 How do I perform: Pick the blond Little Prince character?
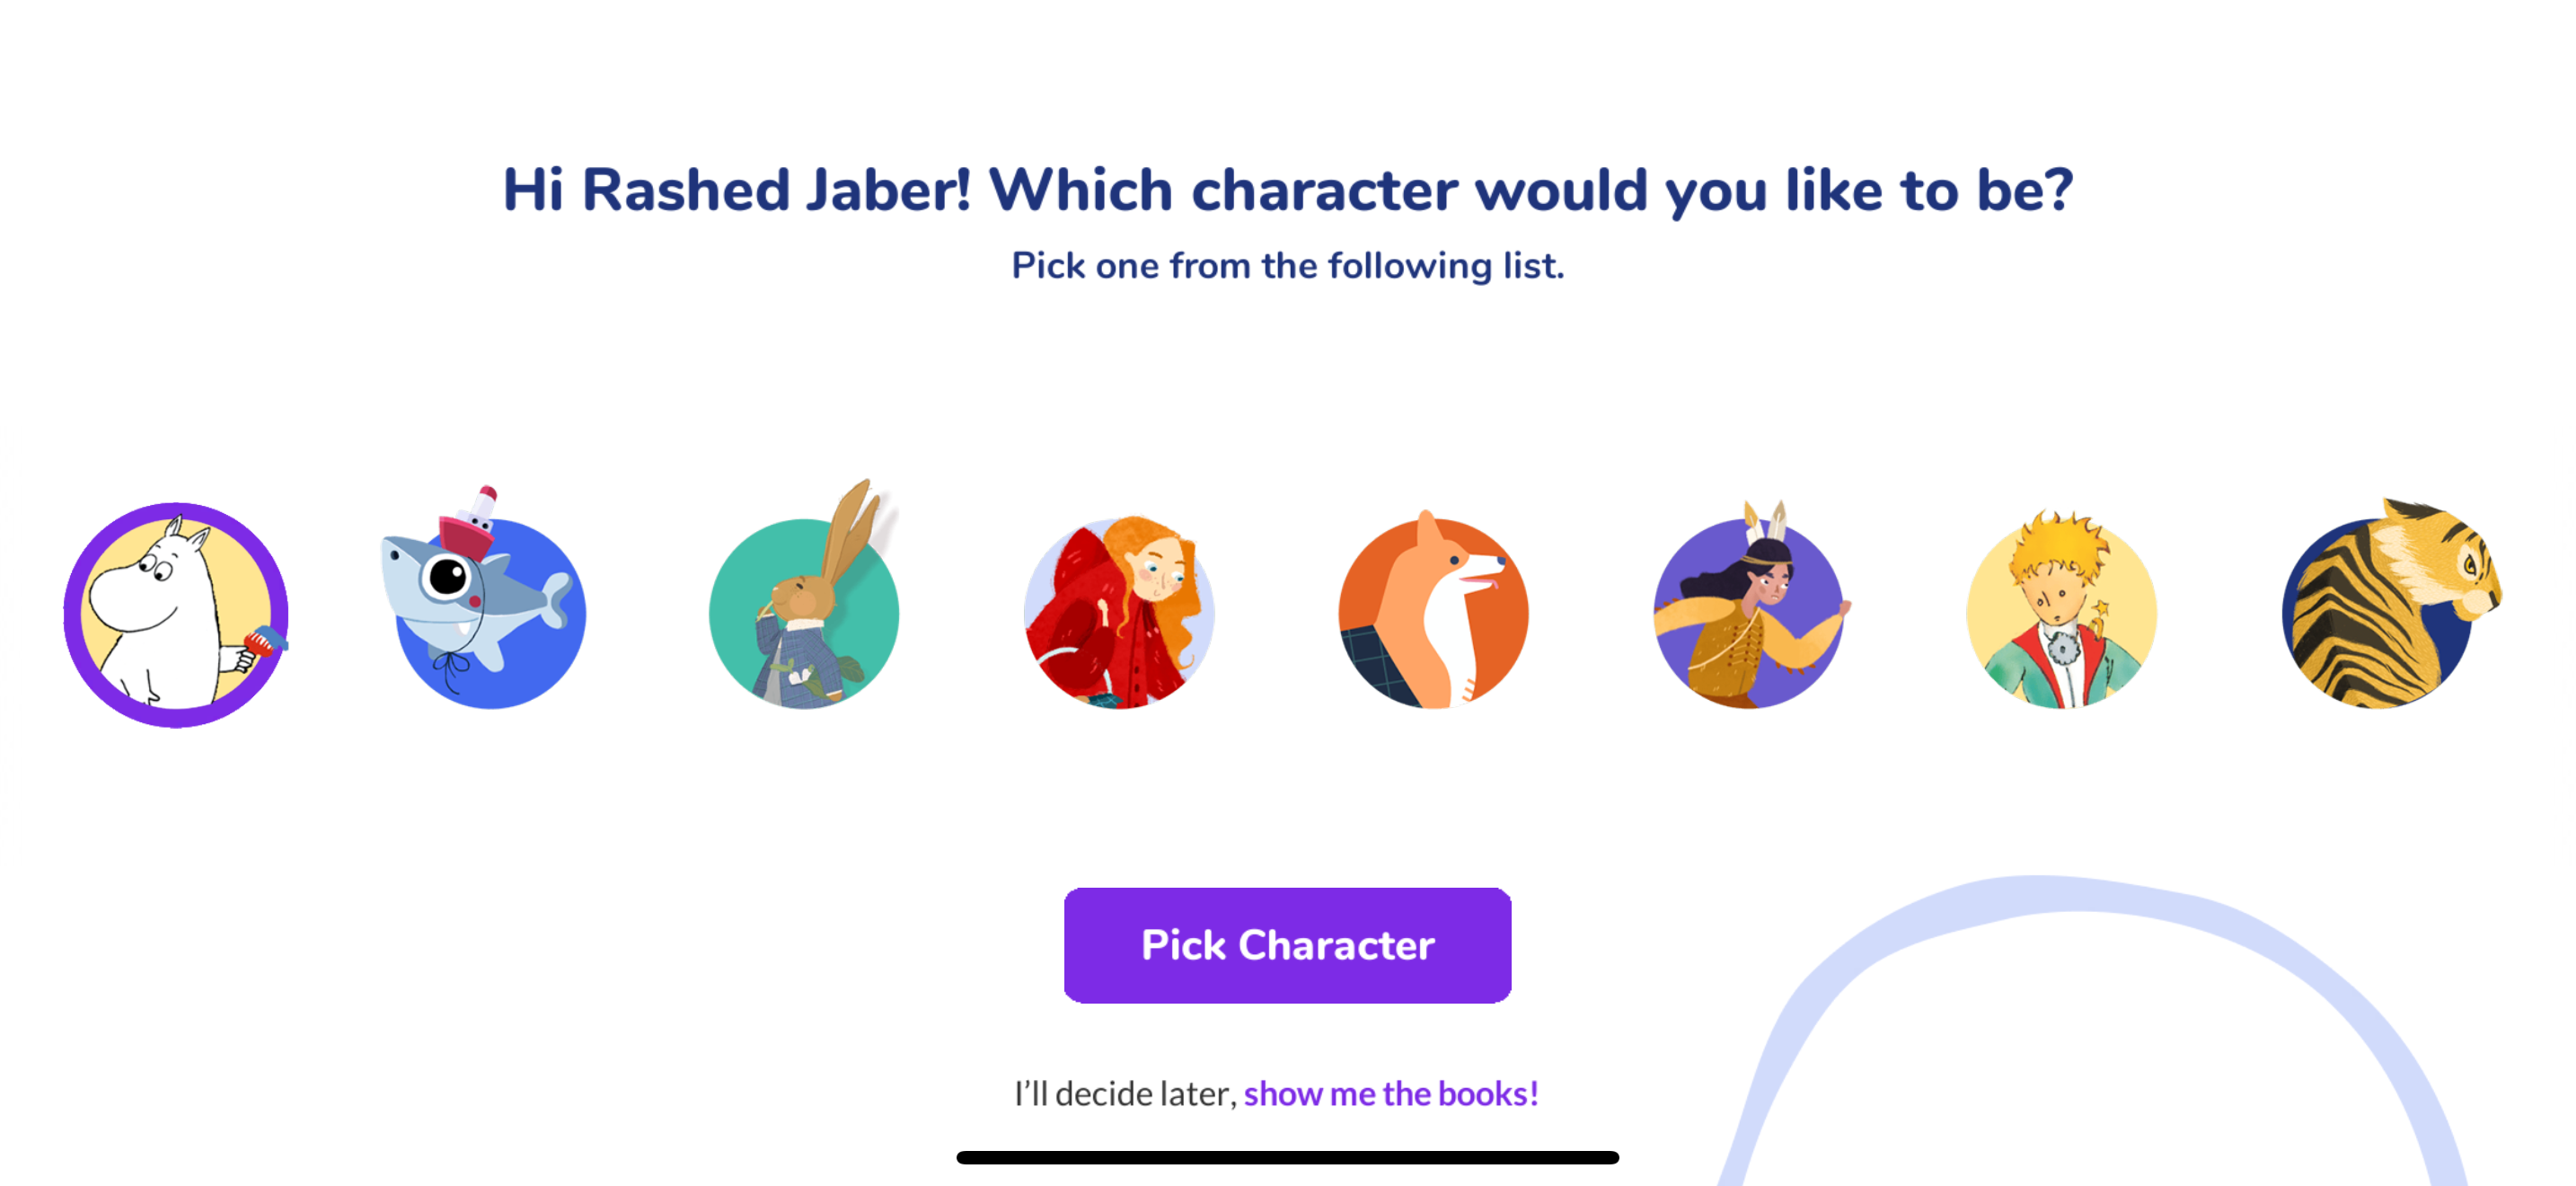[x=2062, y=614]
